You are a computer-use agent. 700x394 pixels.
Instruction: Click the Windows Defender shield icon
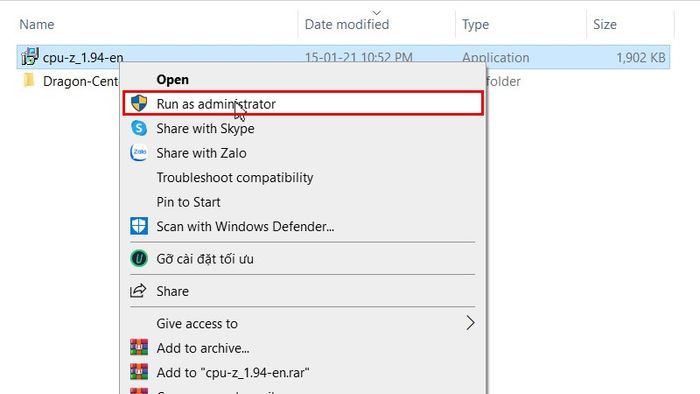tap(139, 226)
